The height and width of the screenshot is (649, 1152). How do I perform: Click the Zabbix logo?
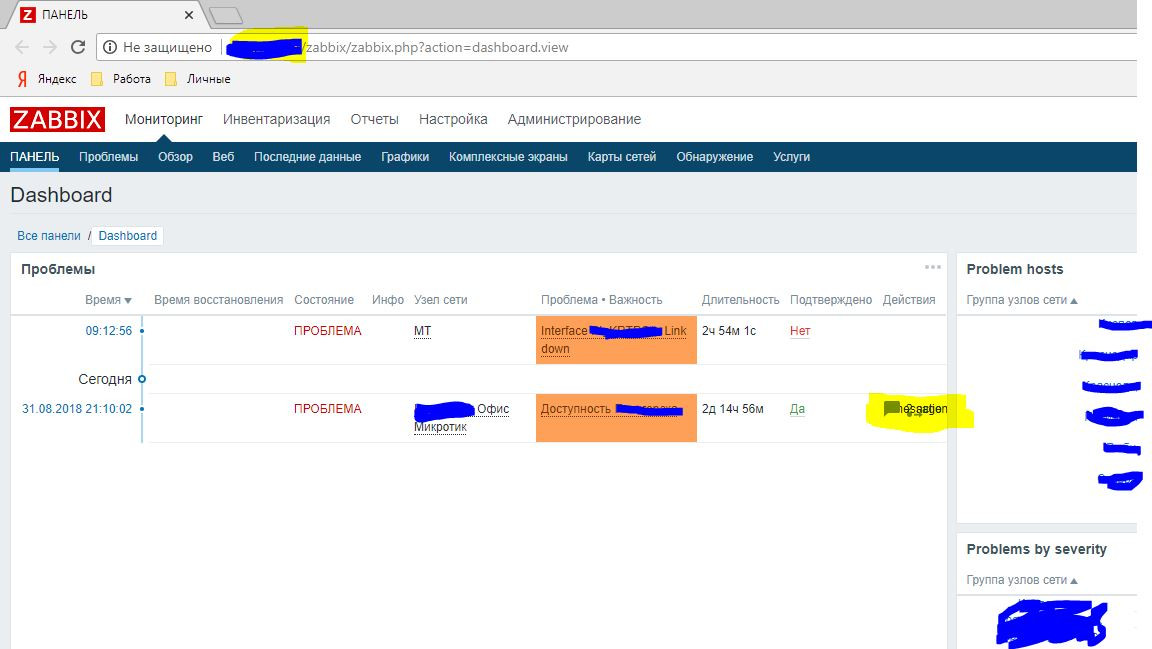point(57,119)
